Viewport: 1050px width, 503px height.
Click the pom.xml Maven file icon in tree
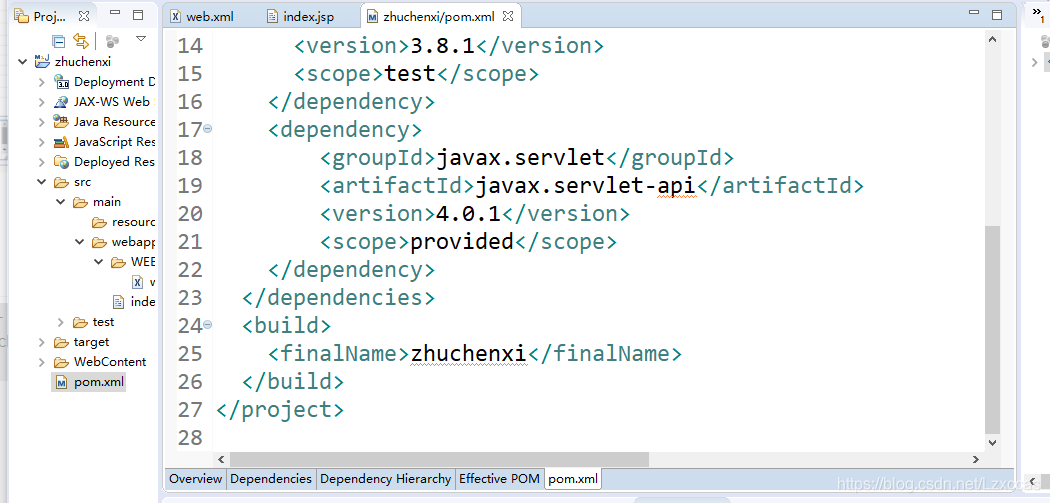(62, 382)
